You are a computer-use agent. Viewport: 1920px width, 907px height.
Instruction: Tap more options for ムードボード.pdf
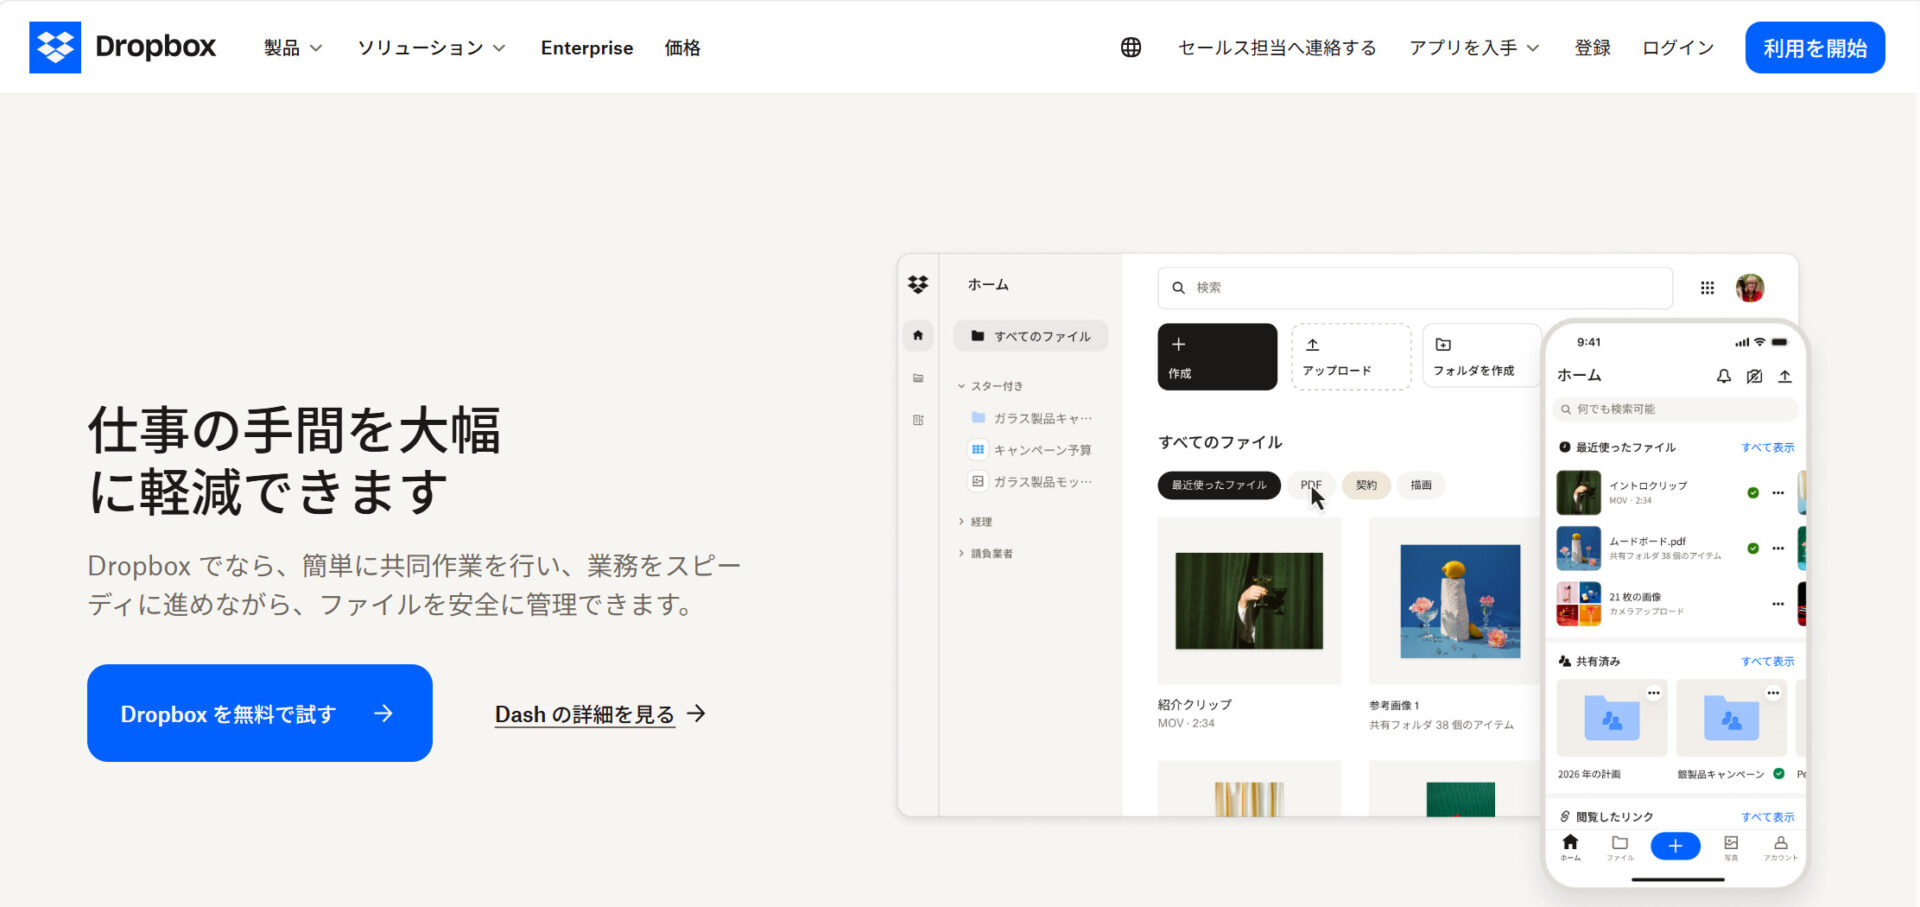(x=1778, y=548)
